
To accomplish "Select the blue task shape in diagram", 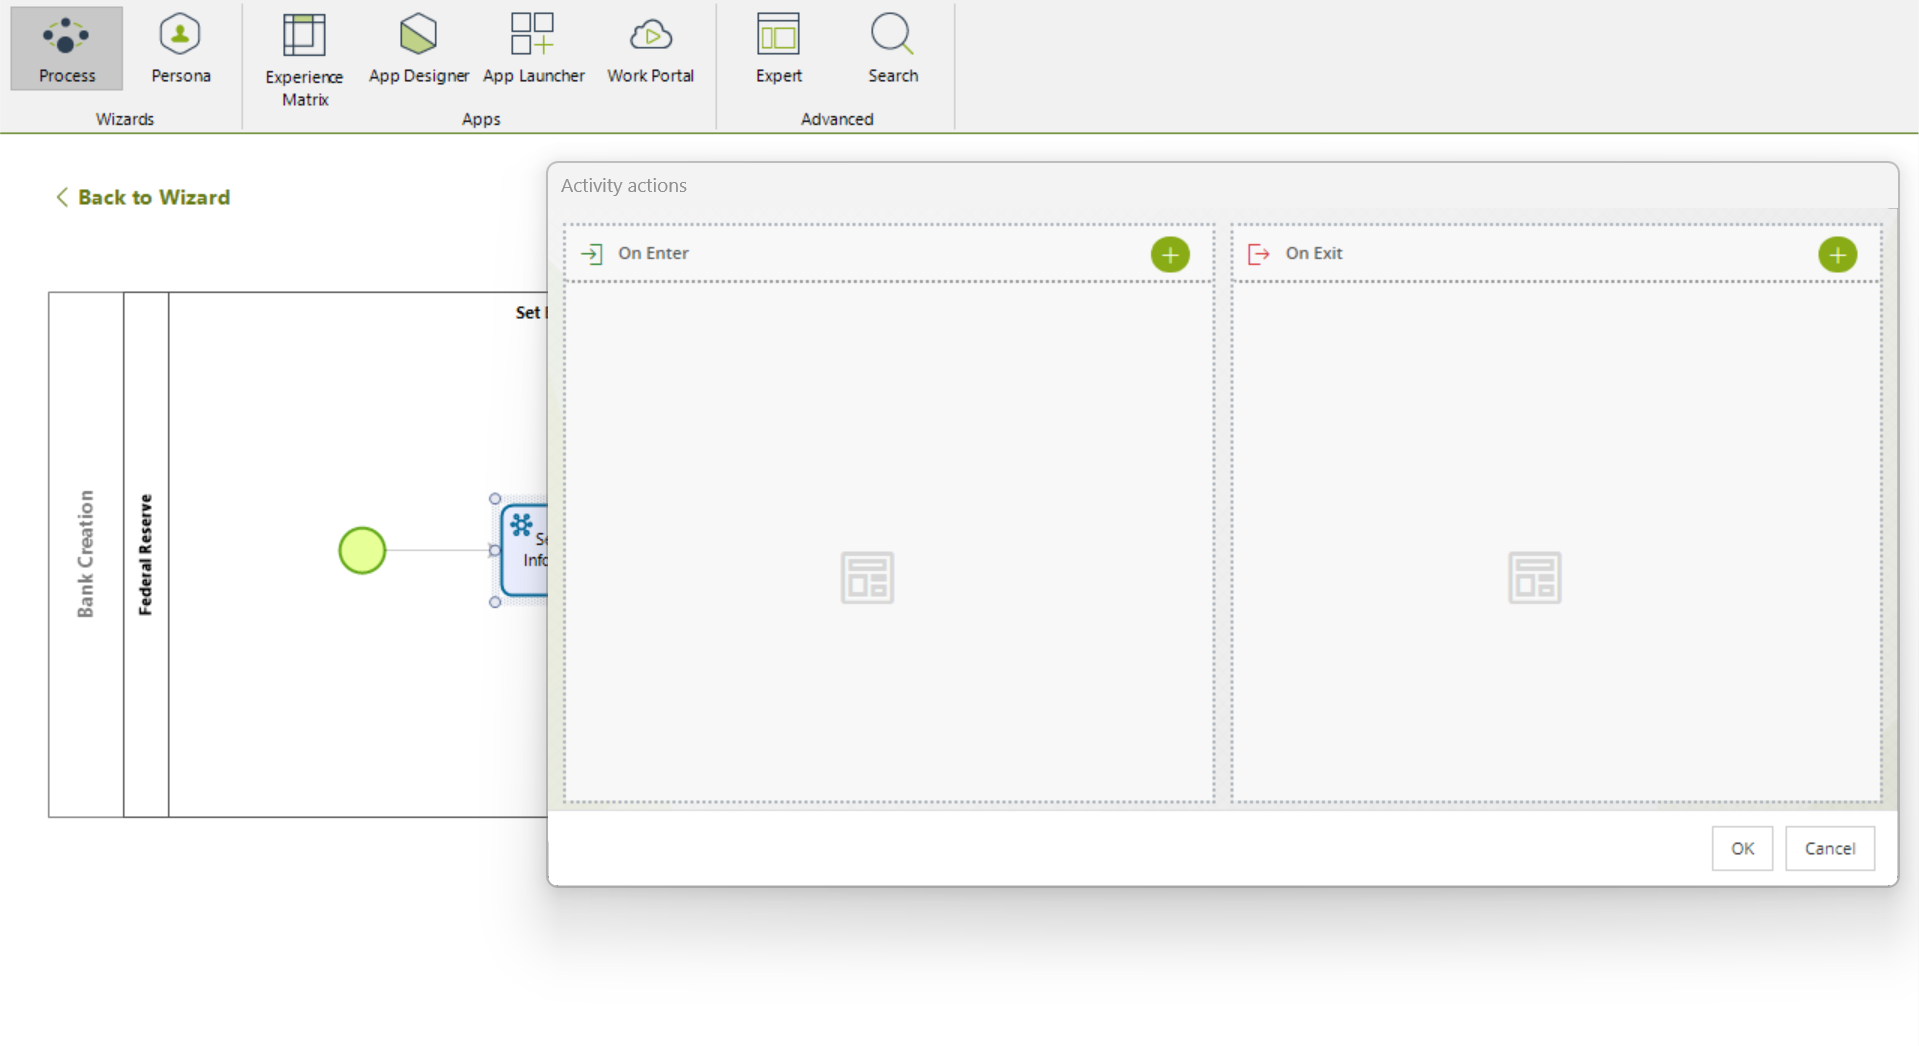I will click(x=525, y=551).
